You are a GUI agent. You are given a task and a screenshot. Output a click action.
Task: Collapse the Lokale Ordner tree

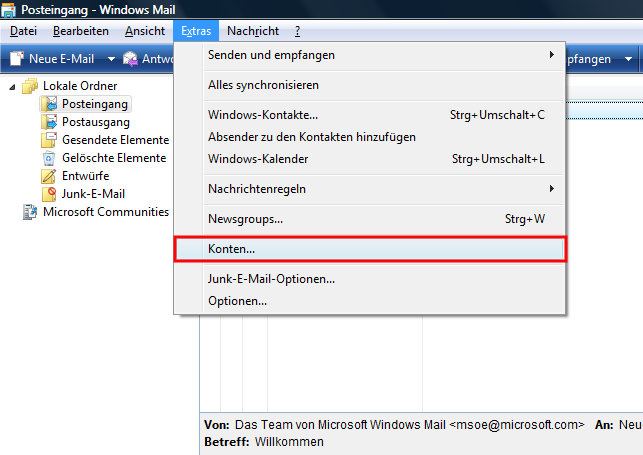coord(13,87)
